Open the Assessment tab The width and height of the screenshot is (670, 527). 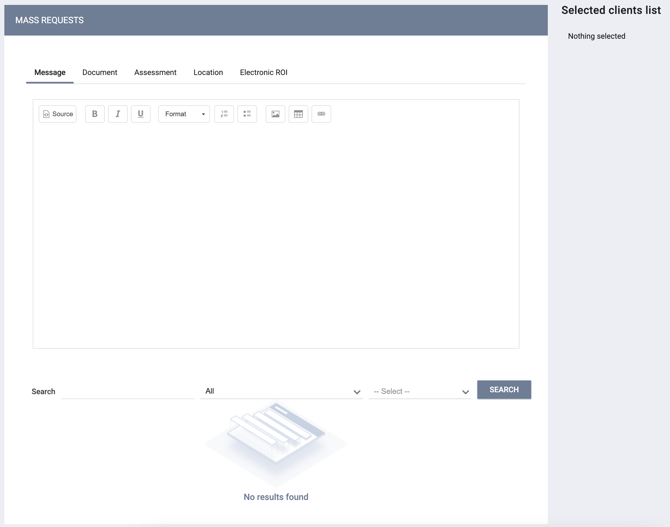click(x=155, y=73)
